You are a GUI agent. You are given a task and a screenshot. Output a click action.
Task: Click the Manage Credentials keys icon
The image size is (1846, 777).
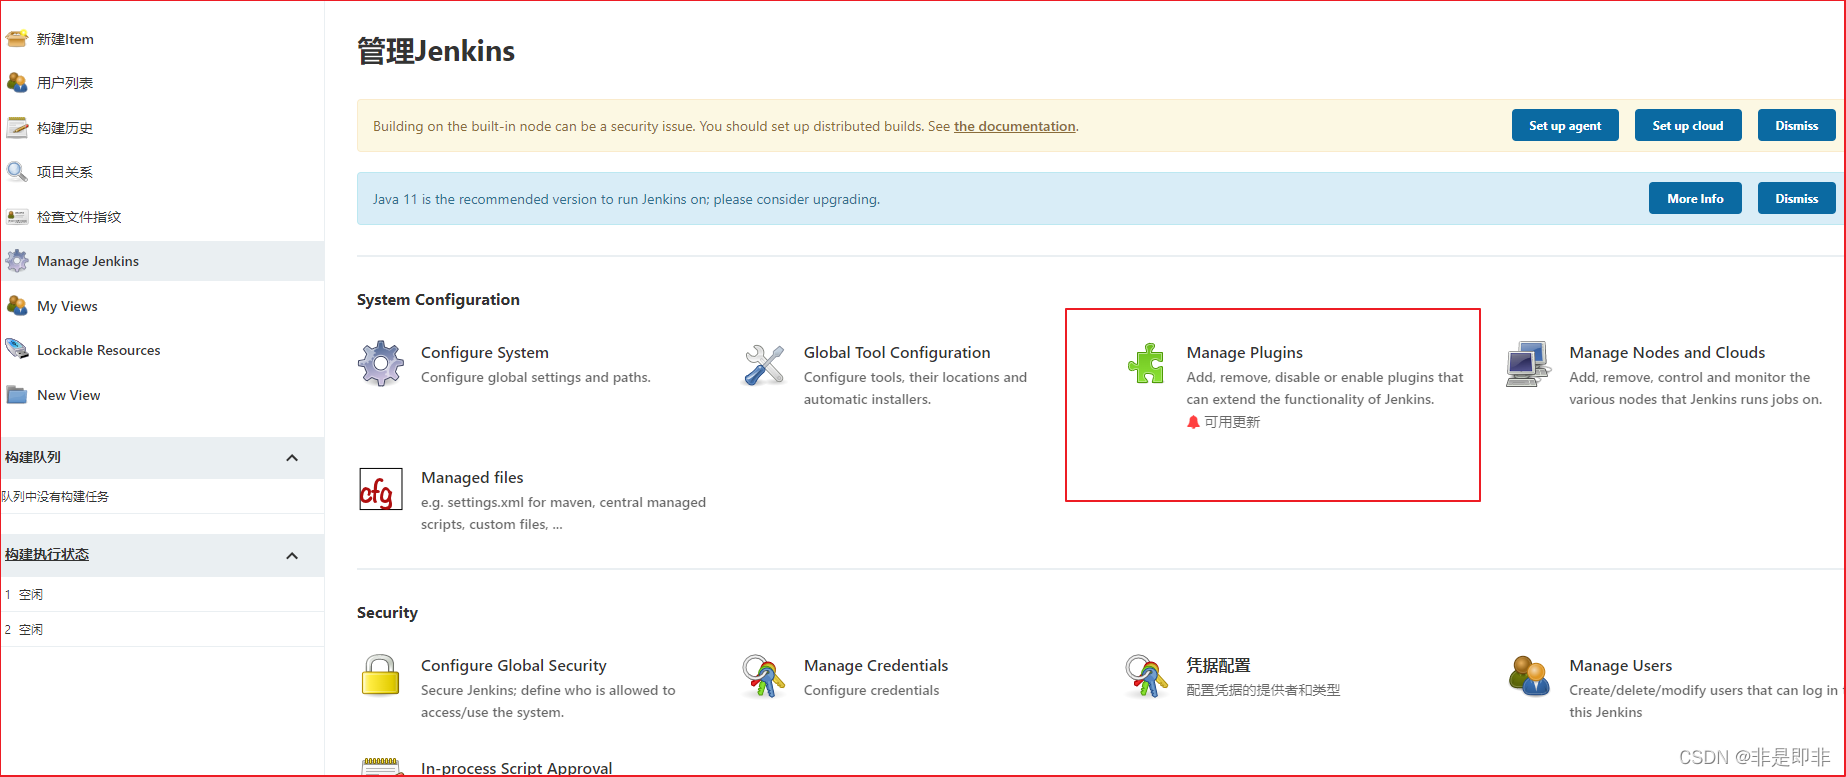click(764, 676)
